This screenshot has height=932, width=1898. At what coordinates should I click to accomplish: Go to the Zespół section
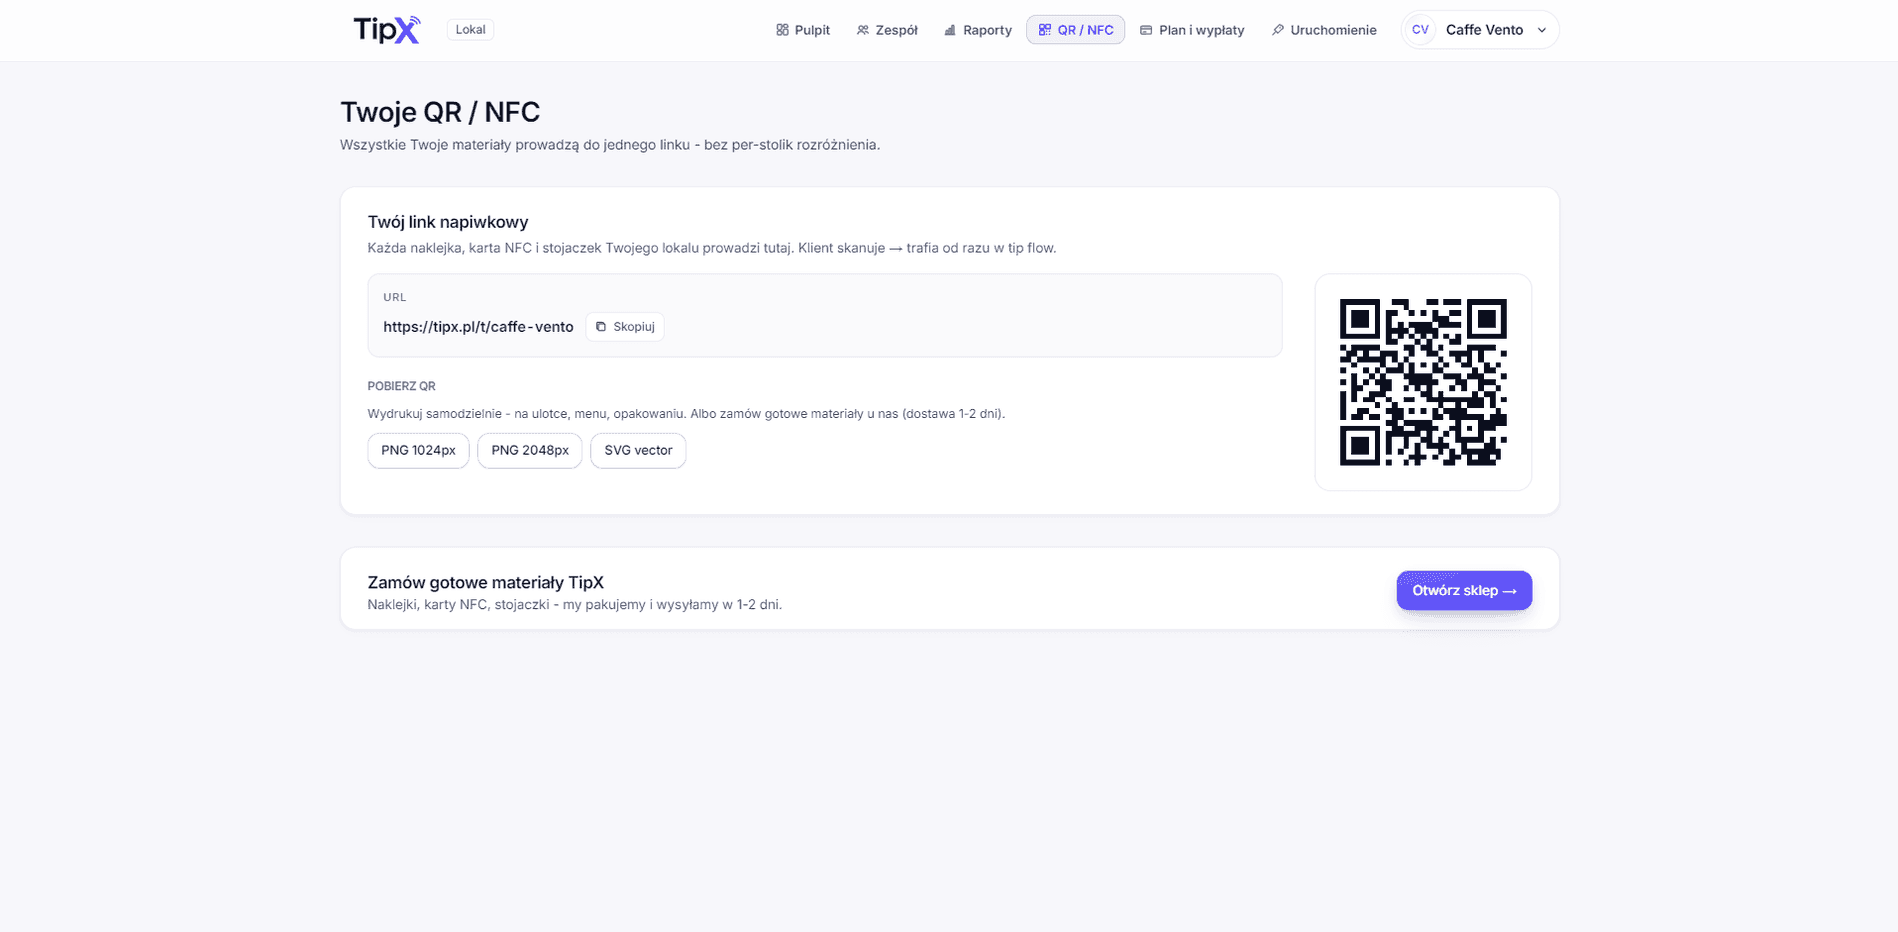pos(887,30)
